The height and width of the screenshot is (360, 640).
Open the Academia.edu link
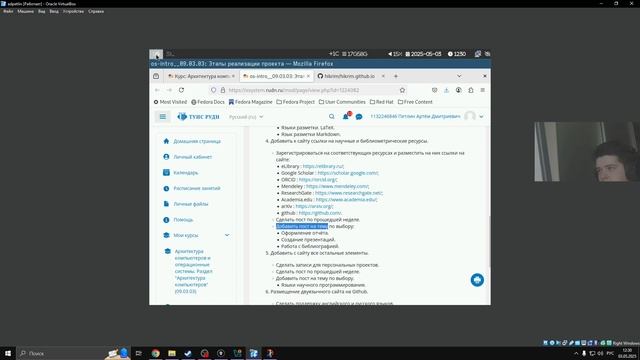point(346,200)
